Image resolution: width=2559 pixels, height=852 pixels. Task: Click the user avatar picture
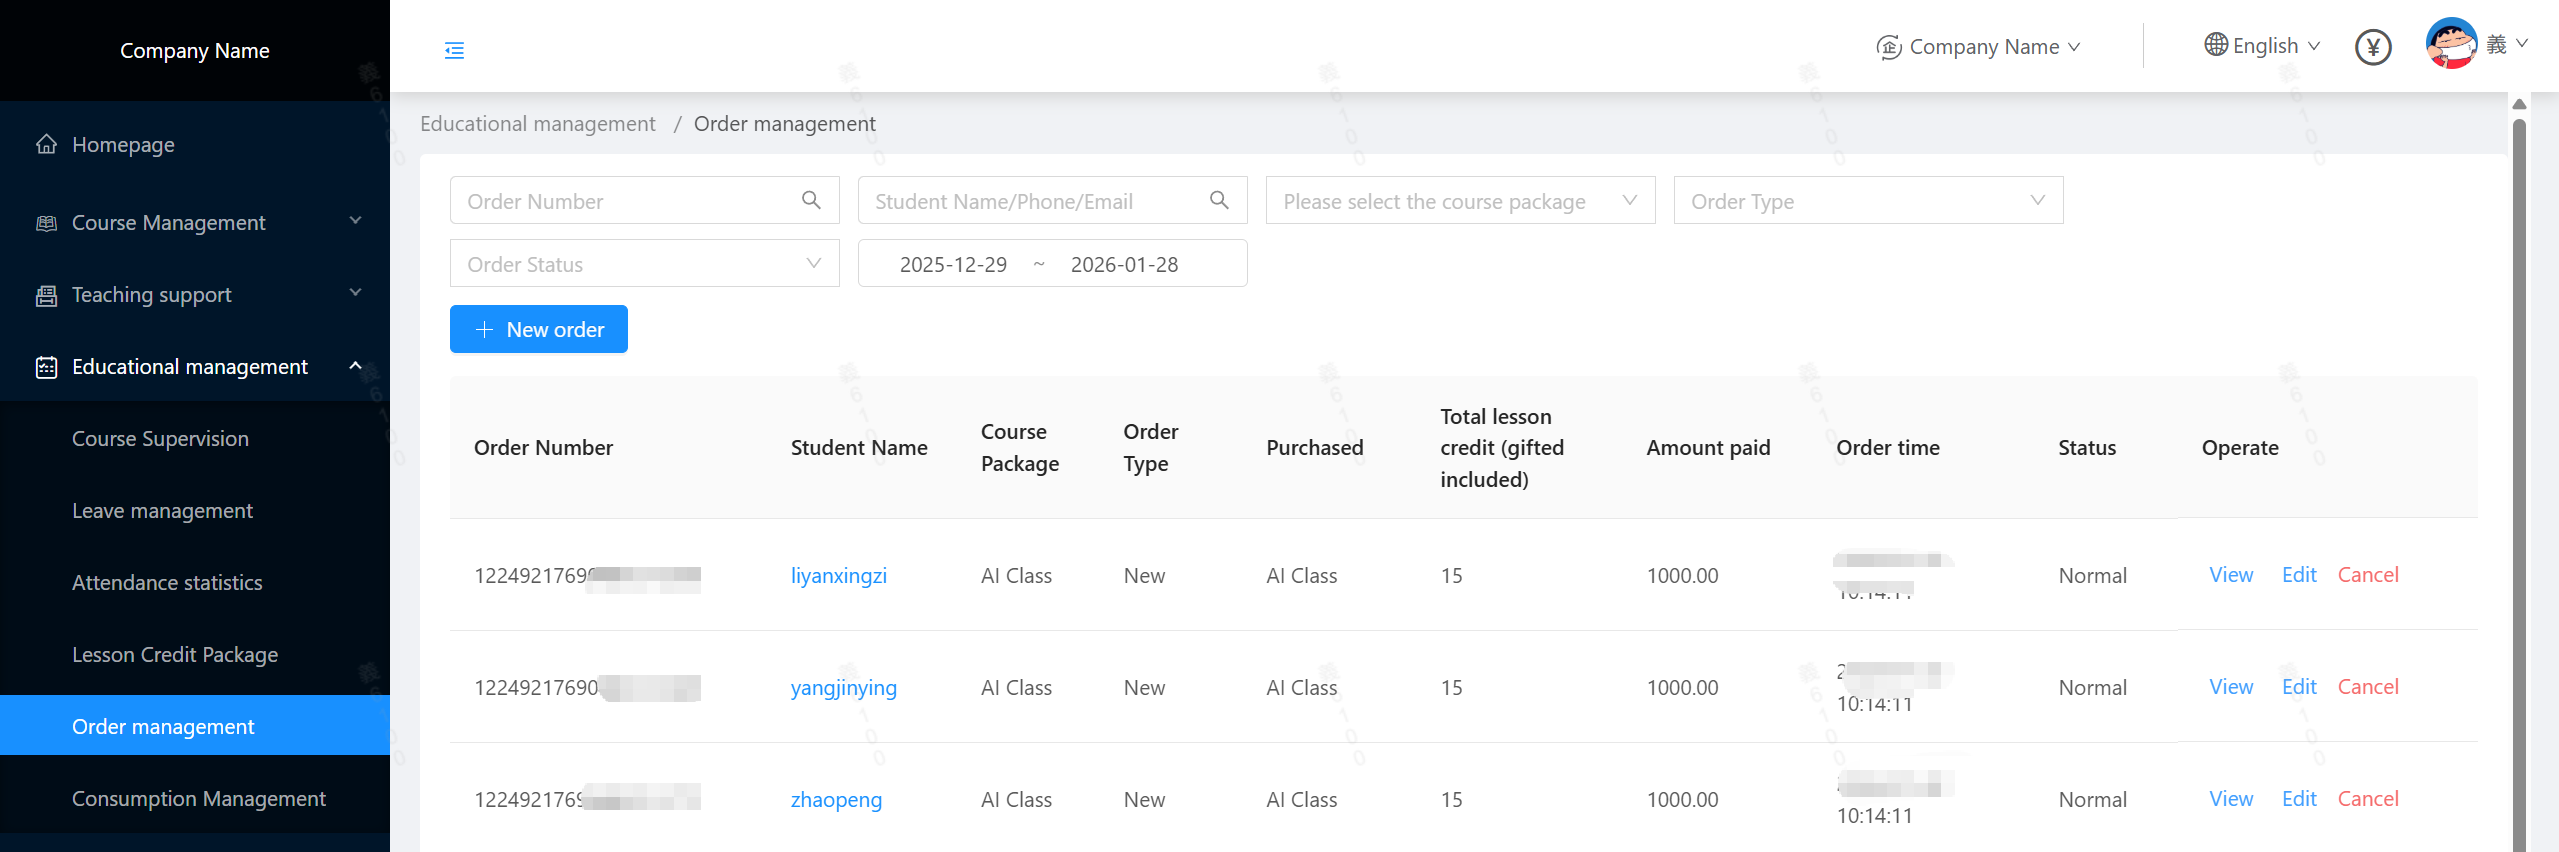tap(2450, 44)
